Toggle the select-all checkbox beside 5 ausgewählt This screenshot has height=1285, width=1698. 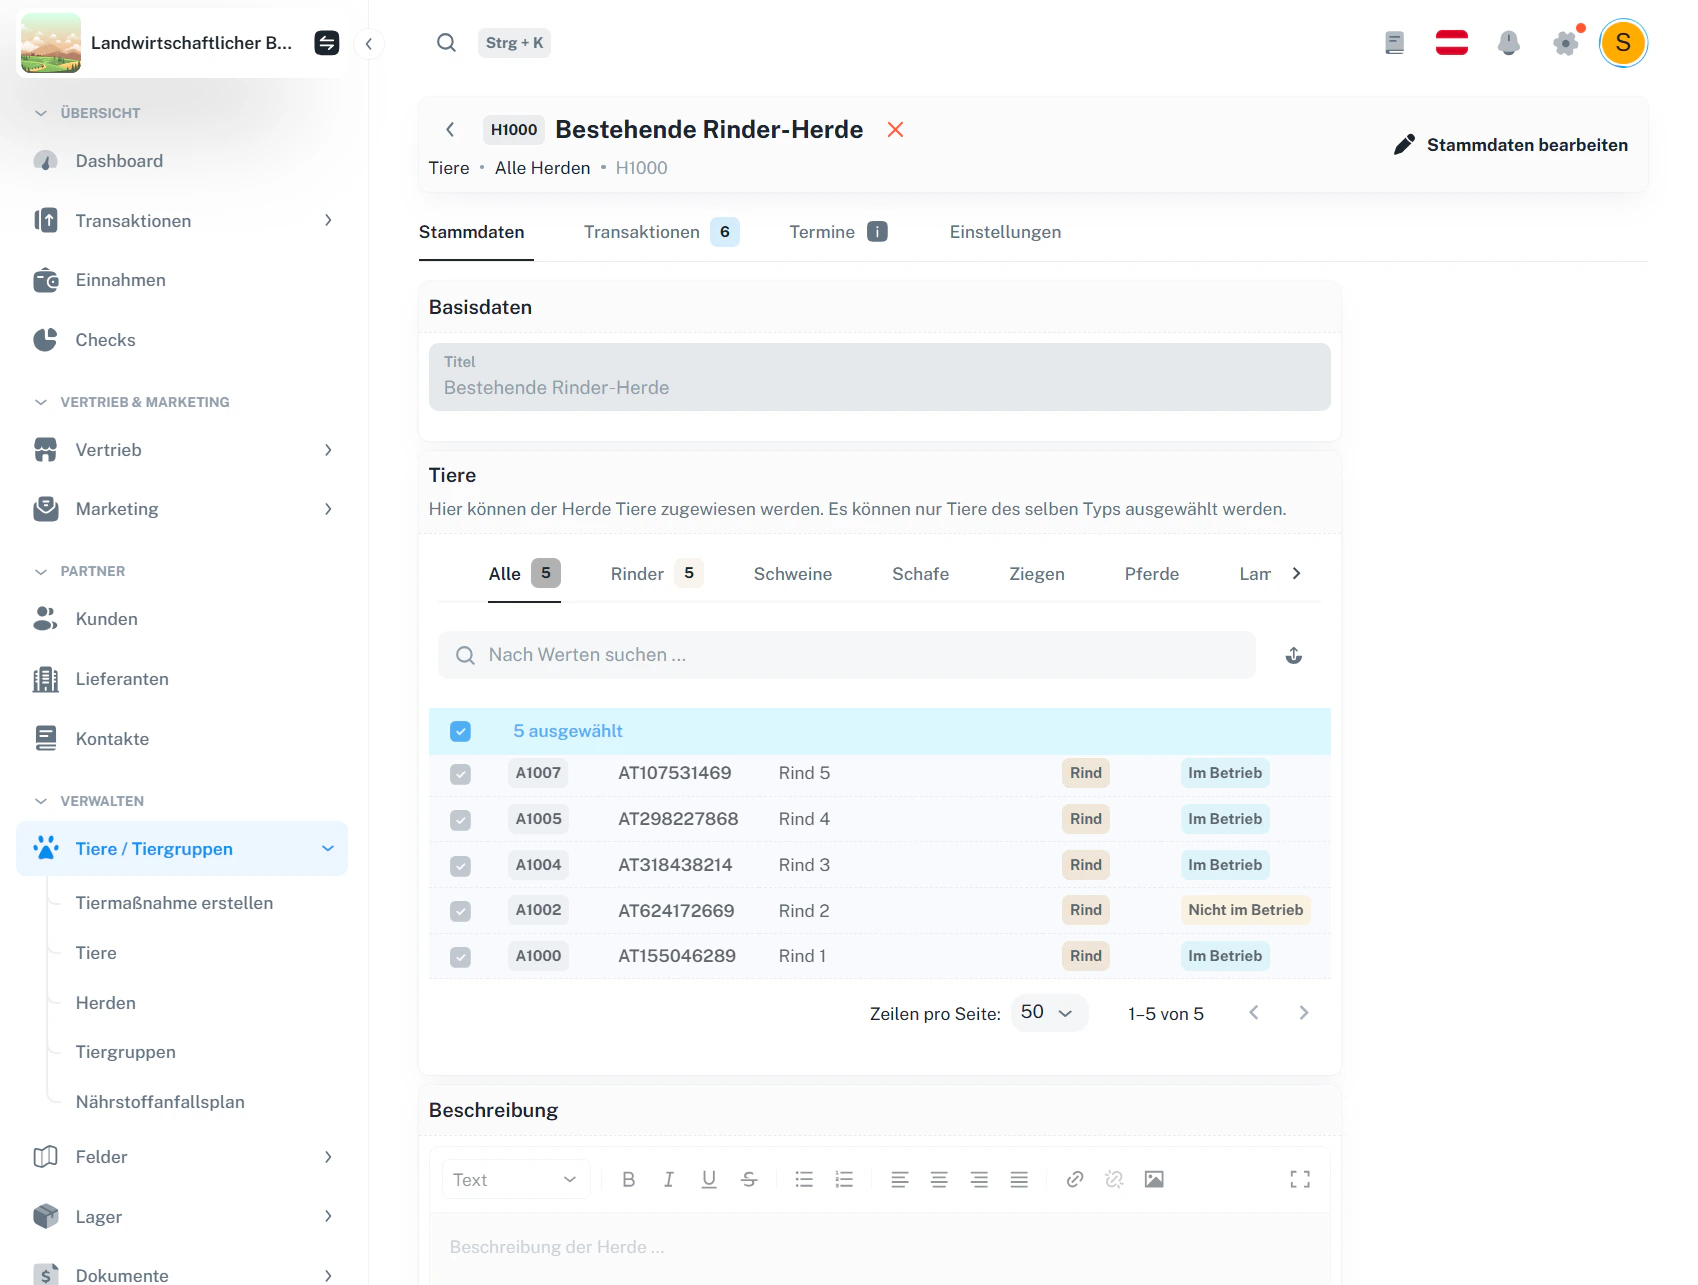coord(460,731)
